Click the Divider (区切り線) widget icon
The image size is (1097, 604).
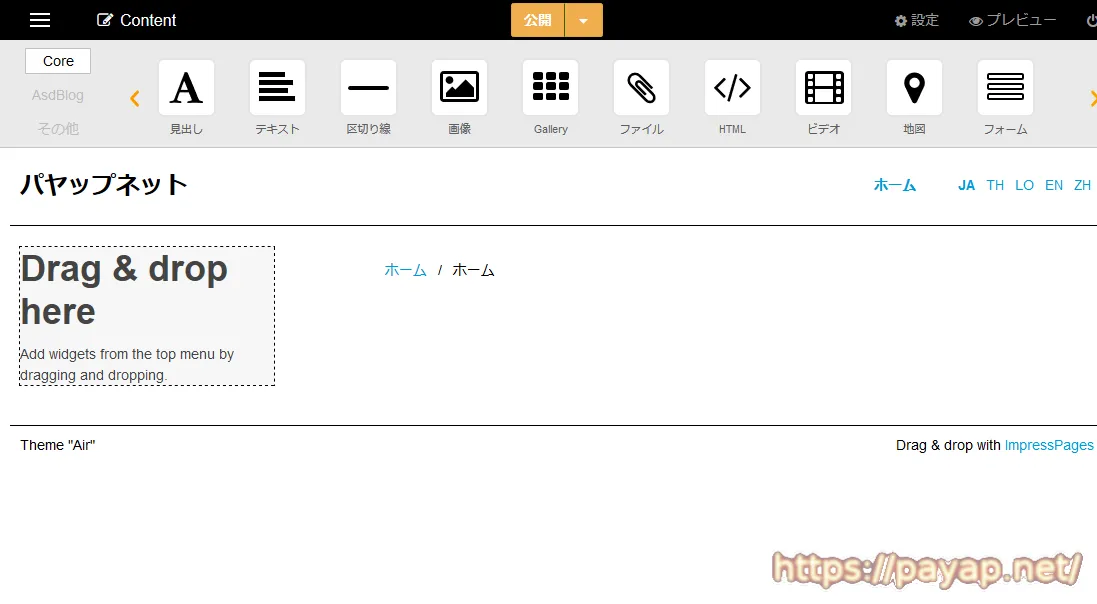pos(368,88)
